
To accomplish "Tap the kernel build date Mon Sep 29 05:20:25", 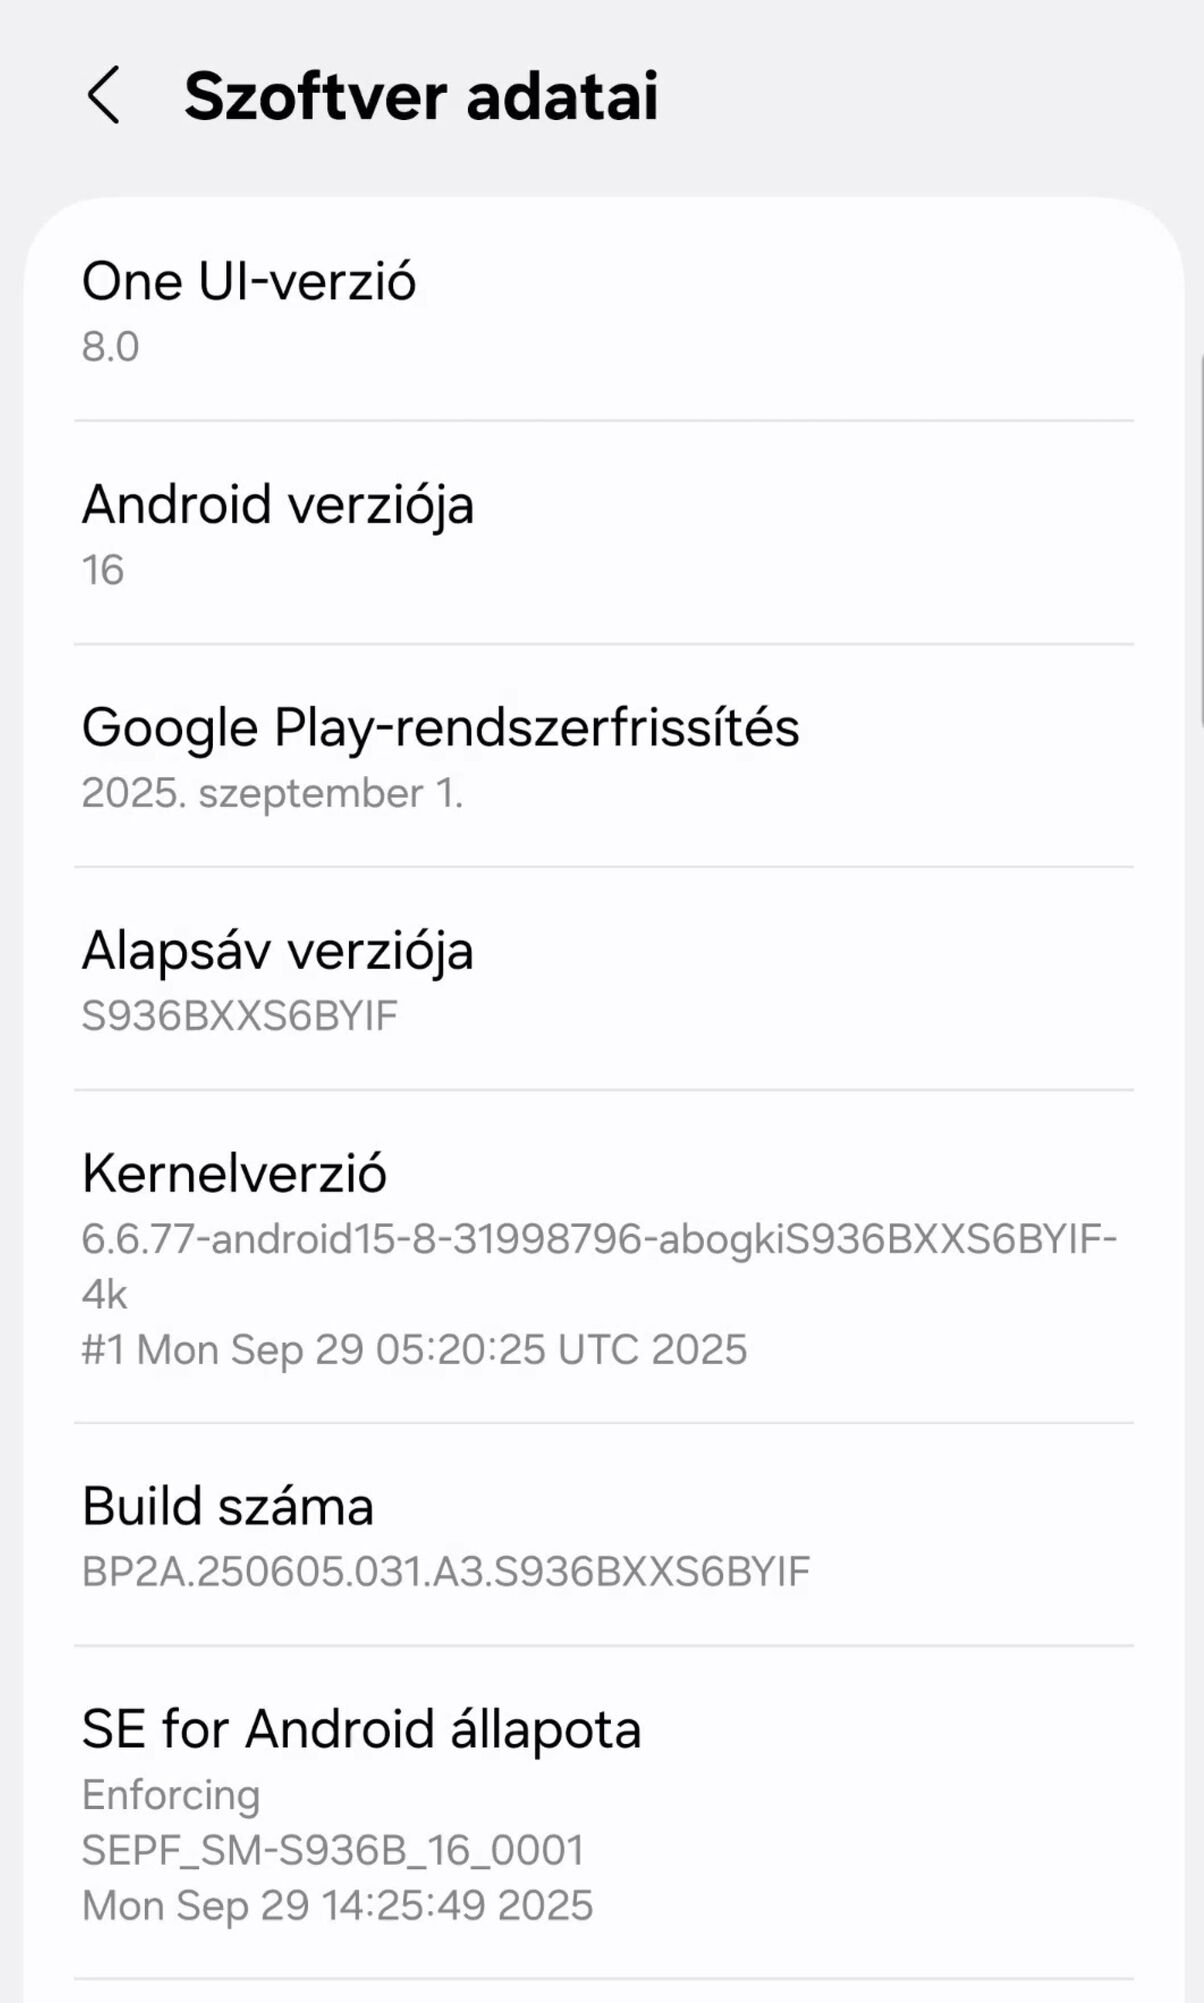I will (414, 1350).
